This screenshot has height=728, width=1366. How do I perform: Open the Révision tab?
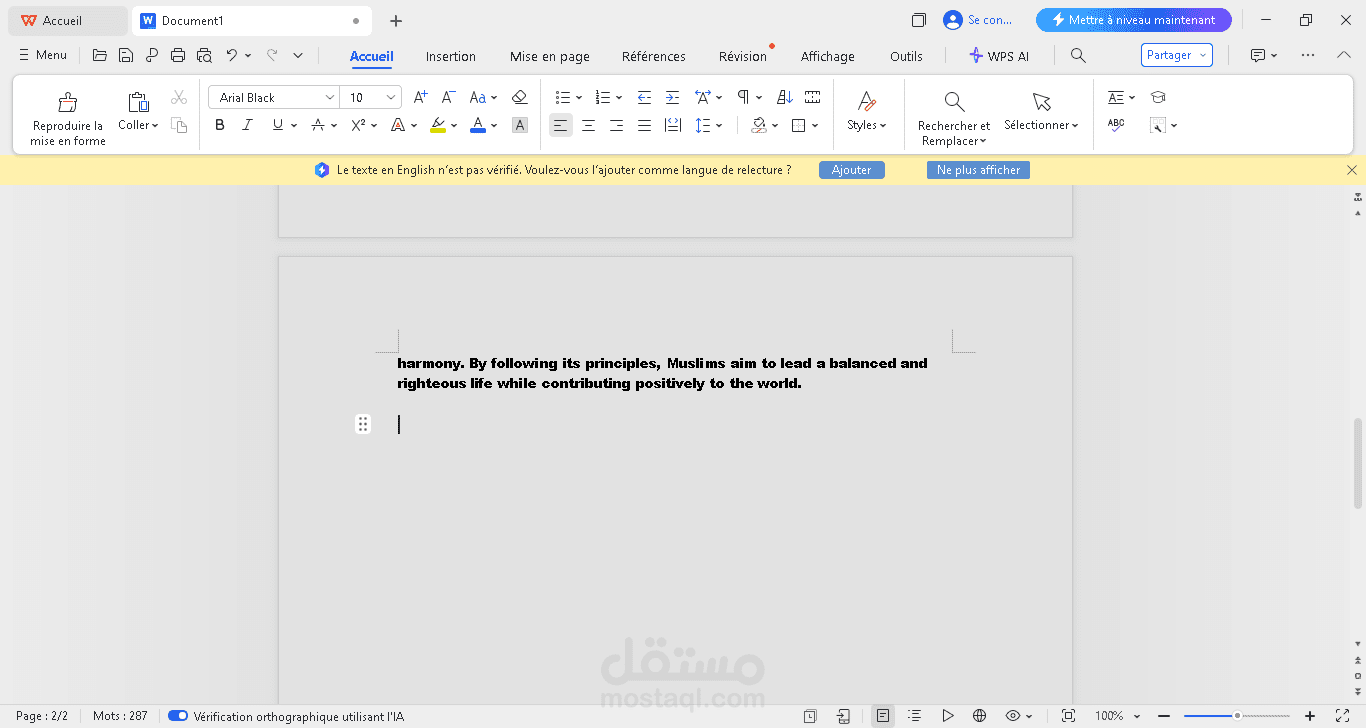tap(743, 56)
